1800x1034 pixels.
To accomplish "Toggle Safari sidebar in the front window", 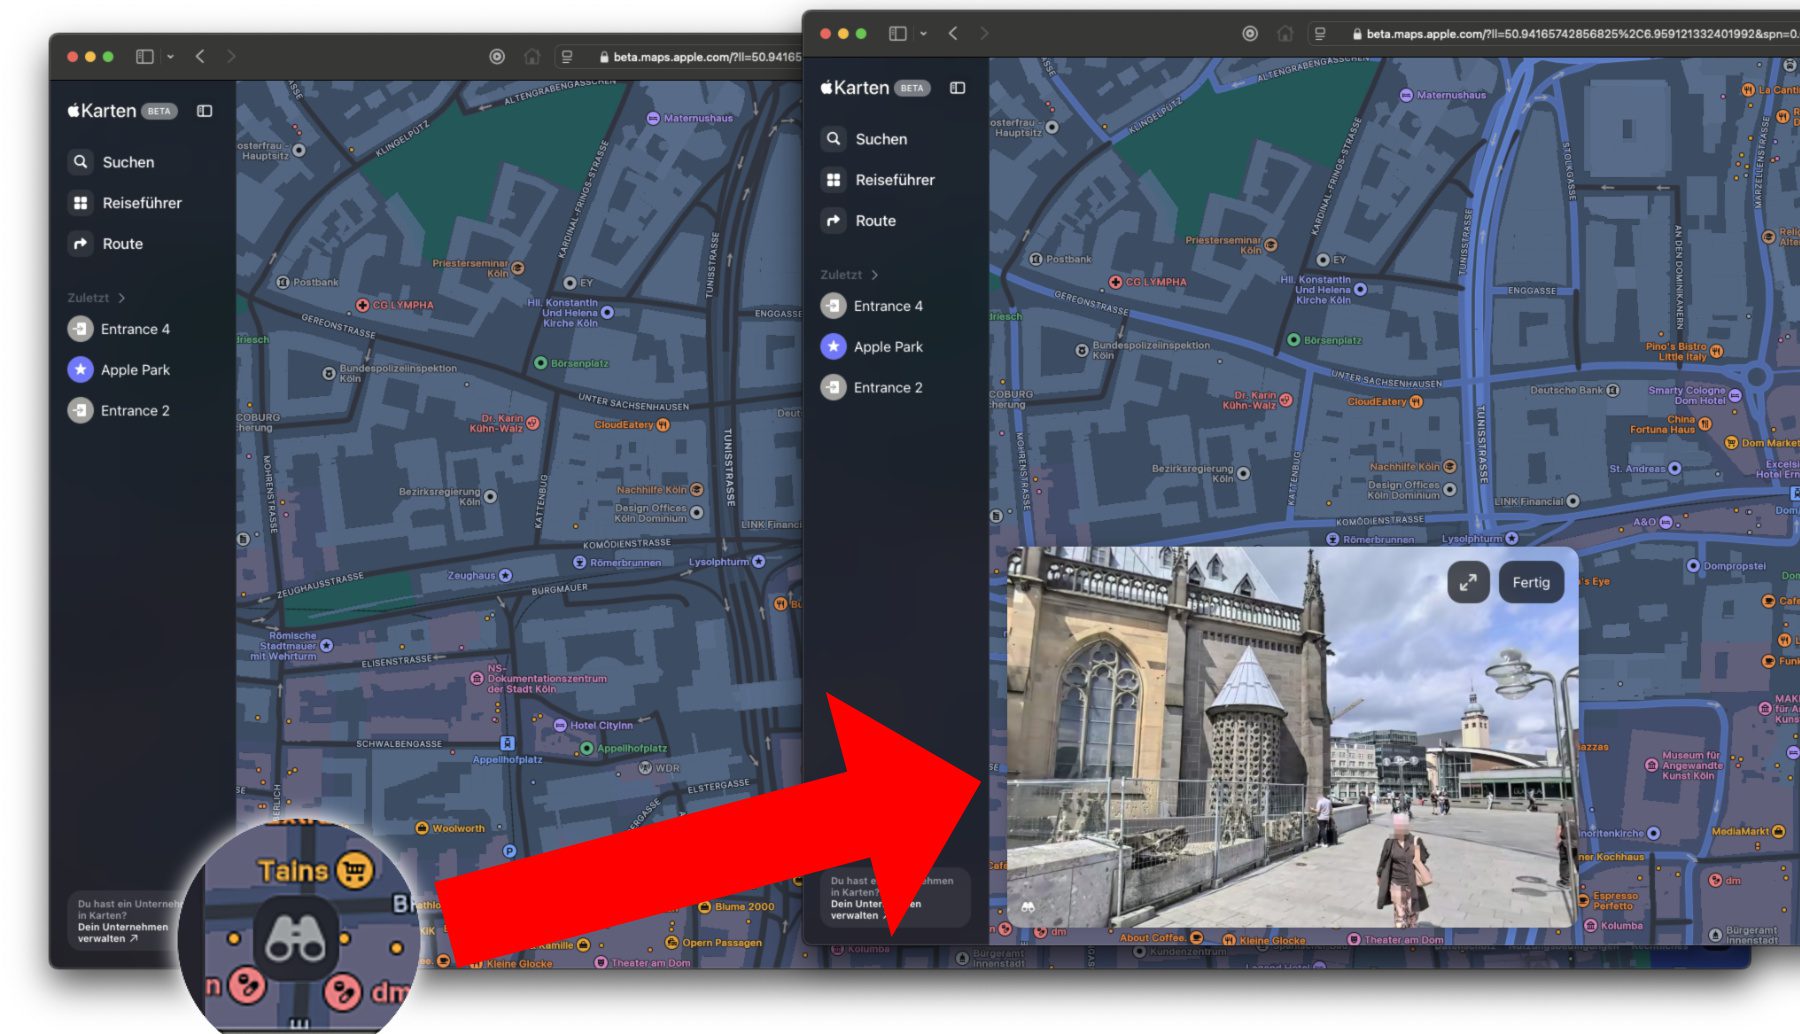I will pyautogui.click(x=897, y=34).
